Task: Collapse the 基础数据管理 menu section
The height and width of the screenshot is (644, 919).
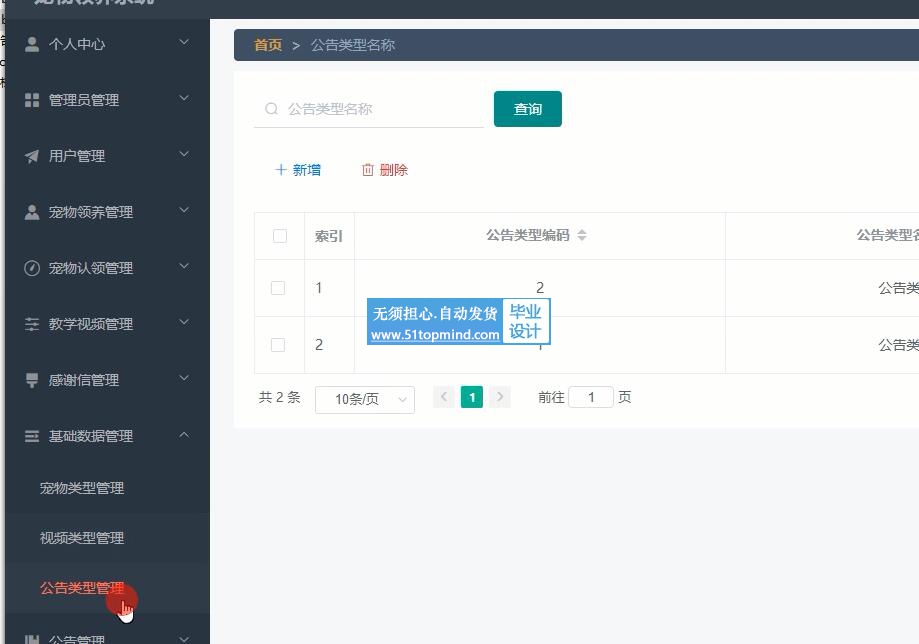Action: (x=184, y=435)
